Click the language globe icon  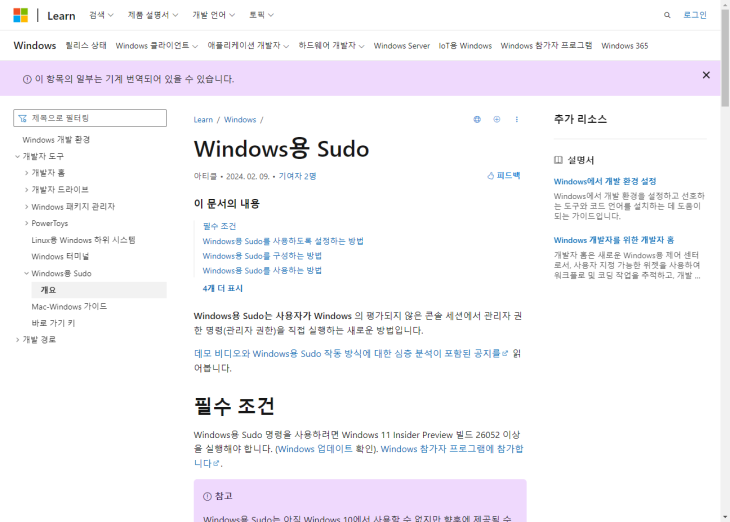tap(477, 119)
